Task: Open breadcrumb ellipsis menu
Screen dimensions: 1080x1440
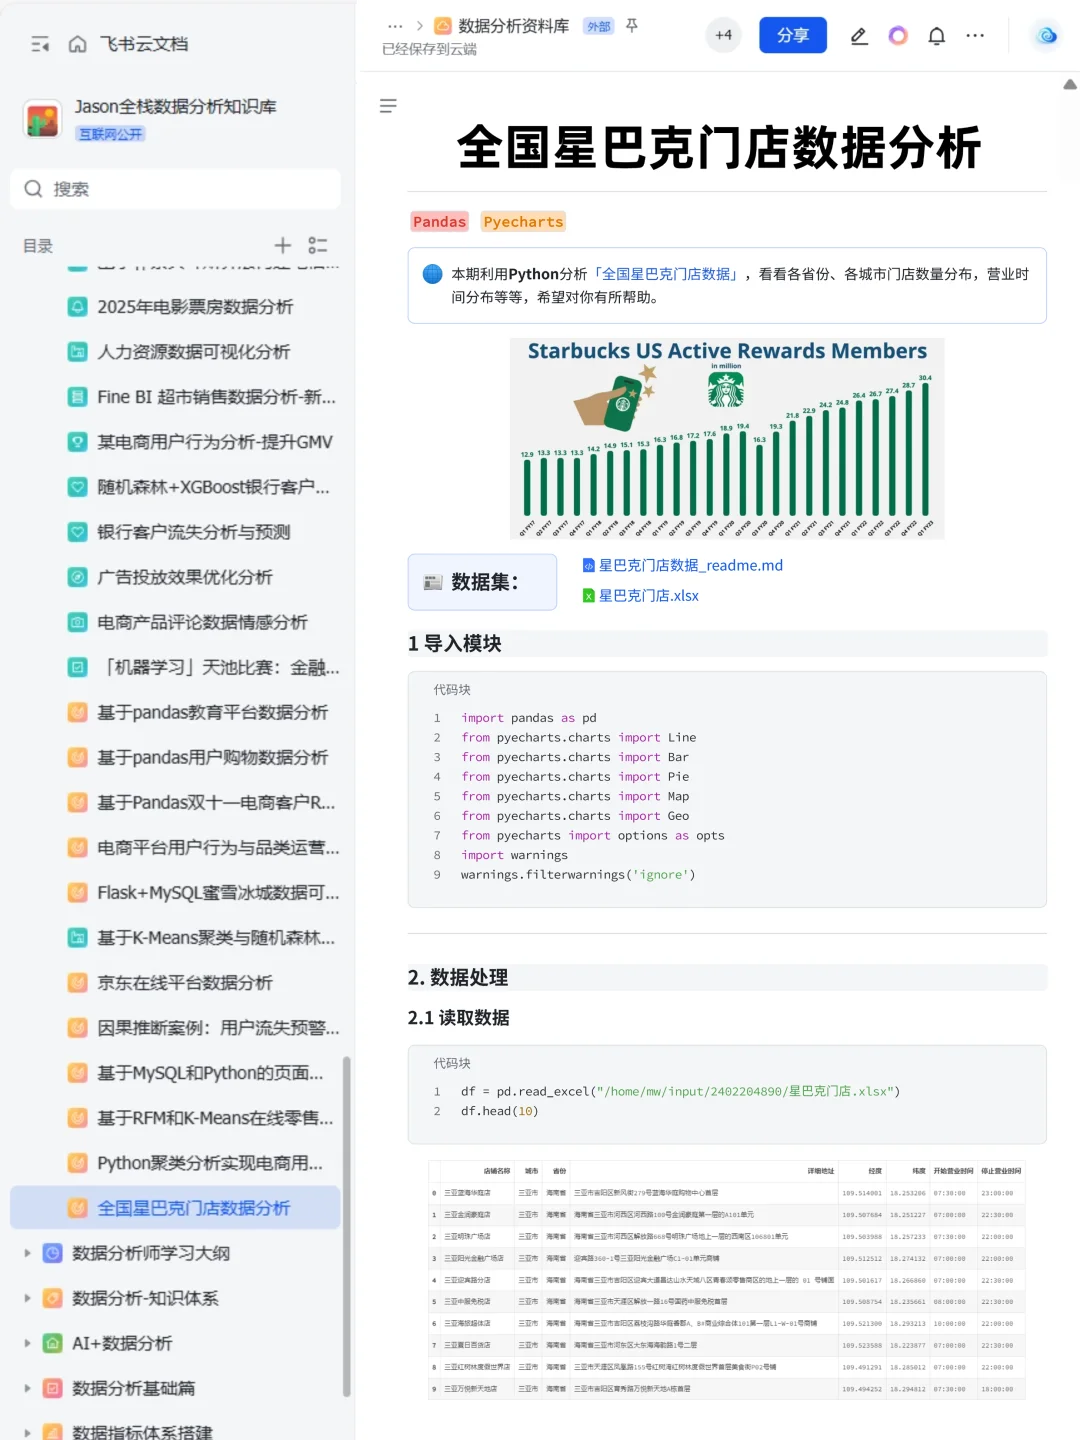Action: click(395, 26)
